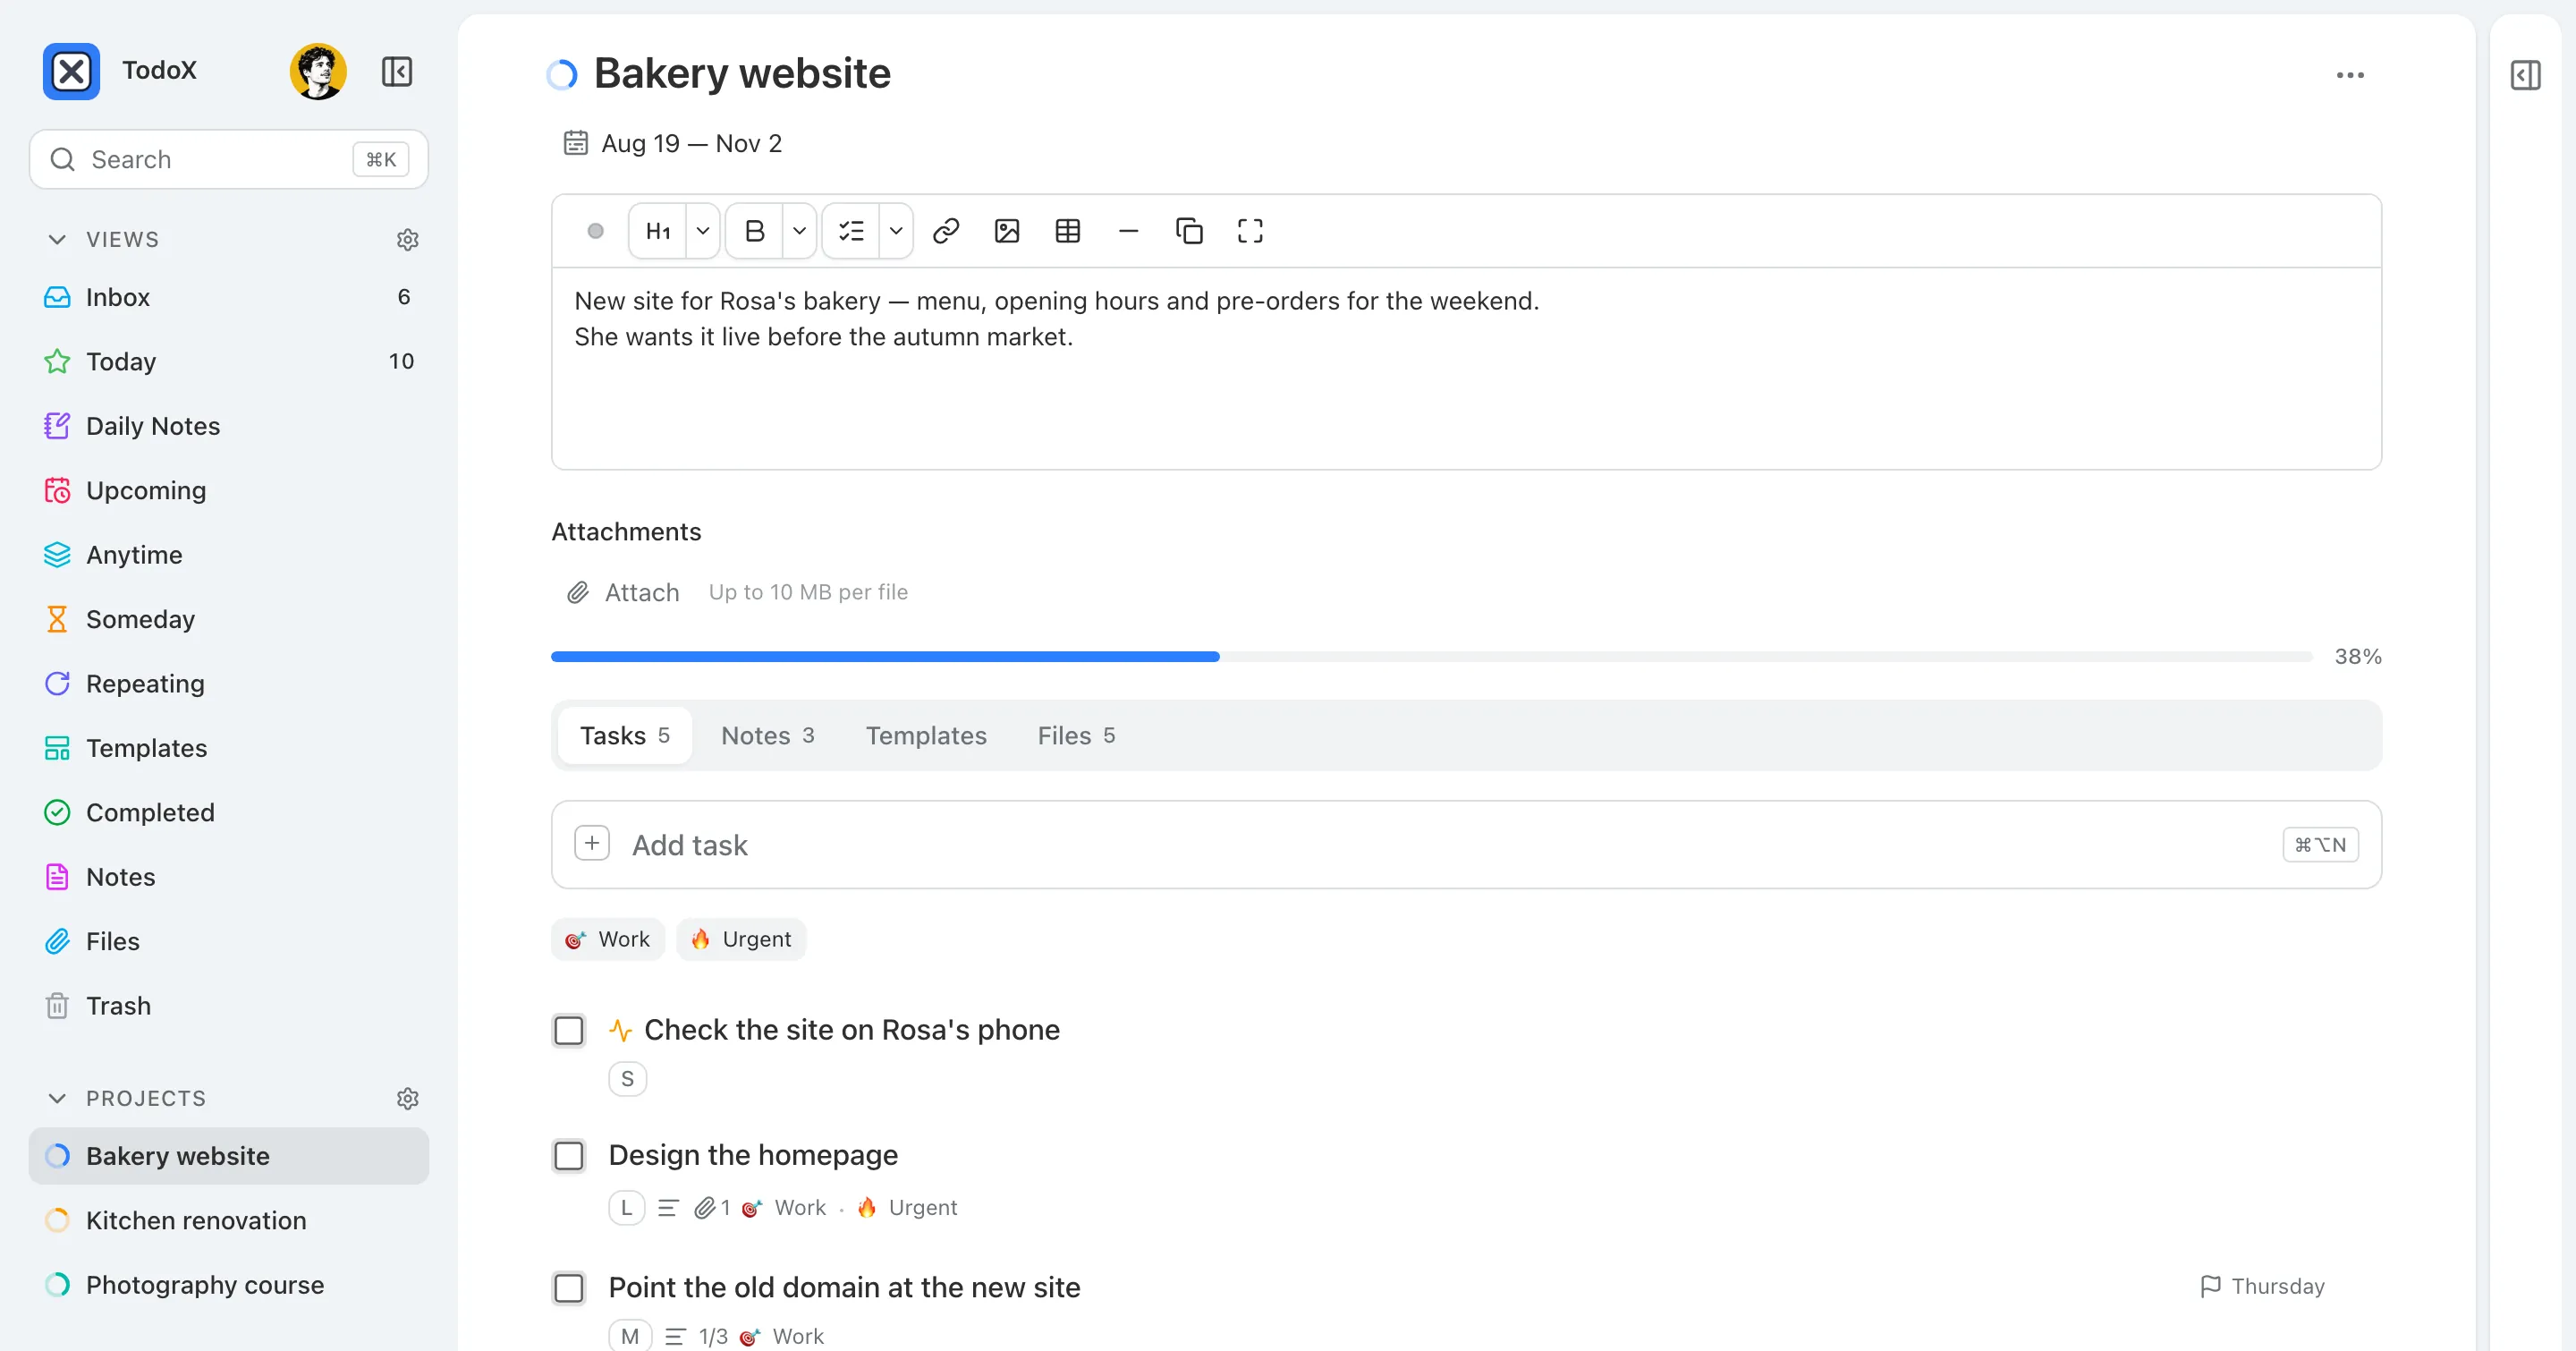The width and height of the screenshot is (2576, 1351).
Task: Open the project Templates tab
Action: click(x=926, y=736)
